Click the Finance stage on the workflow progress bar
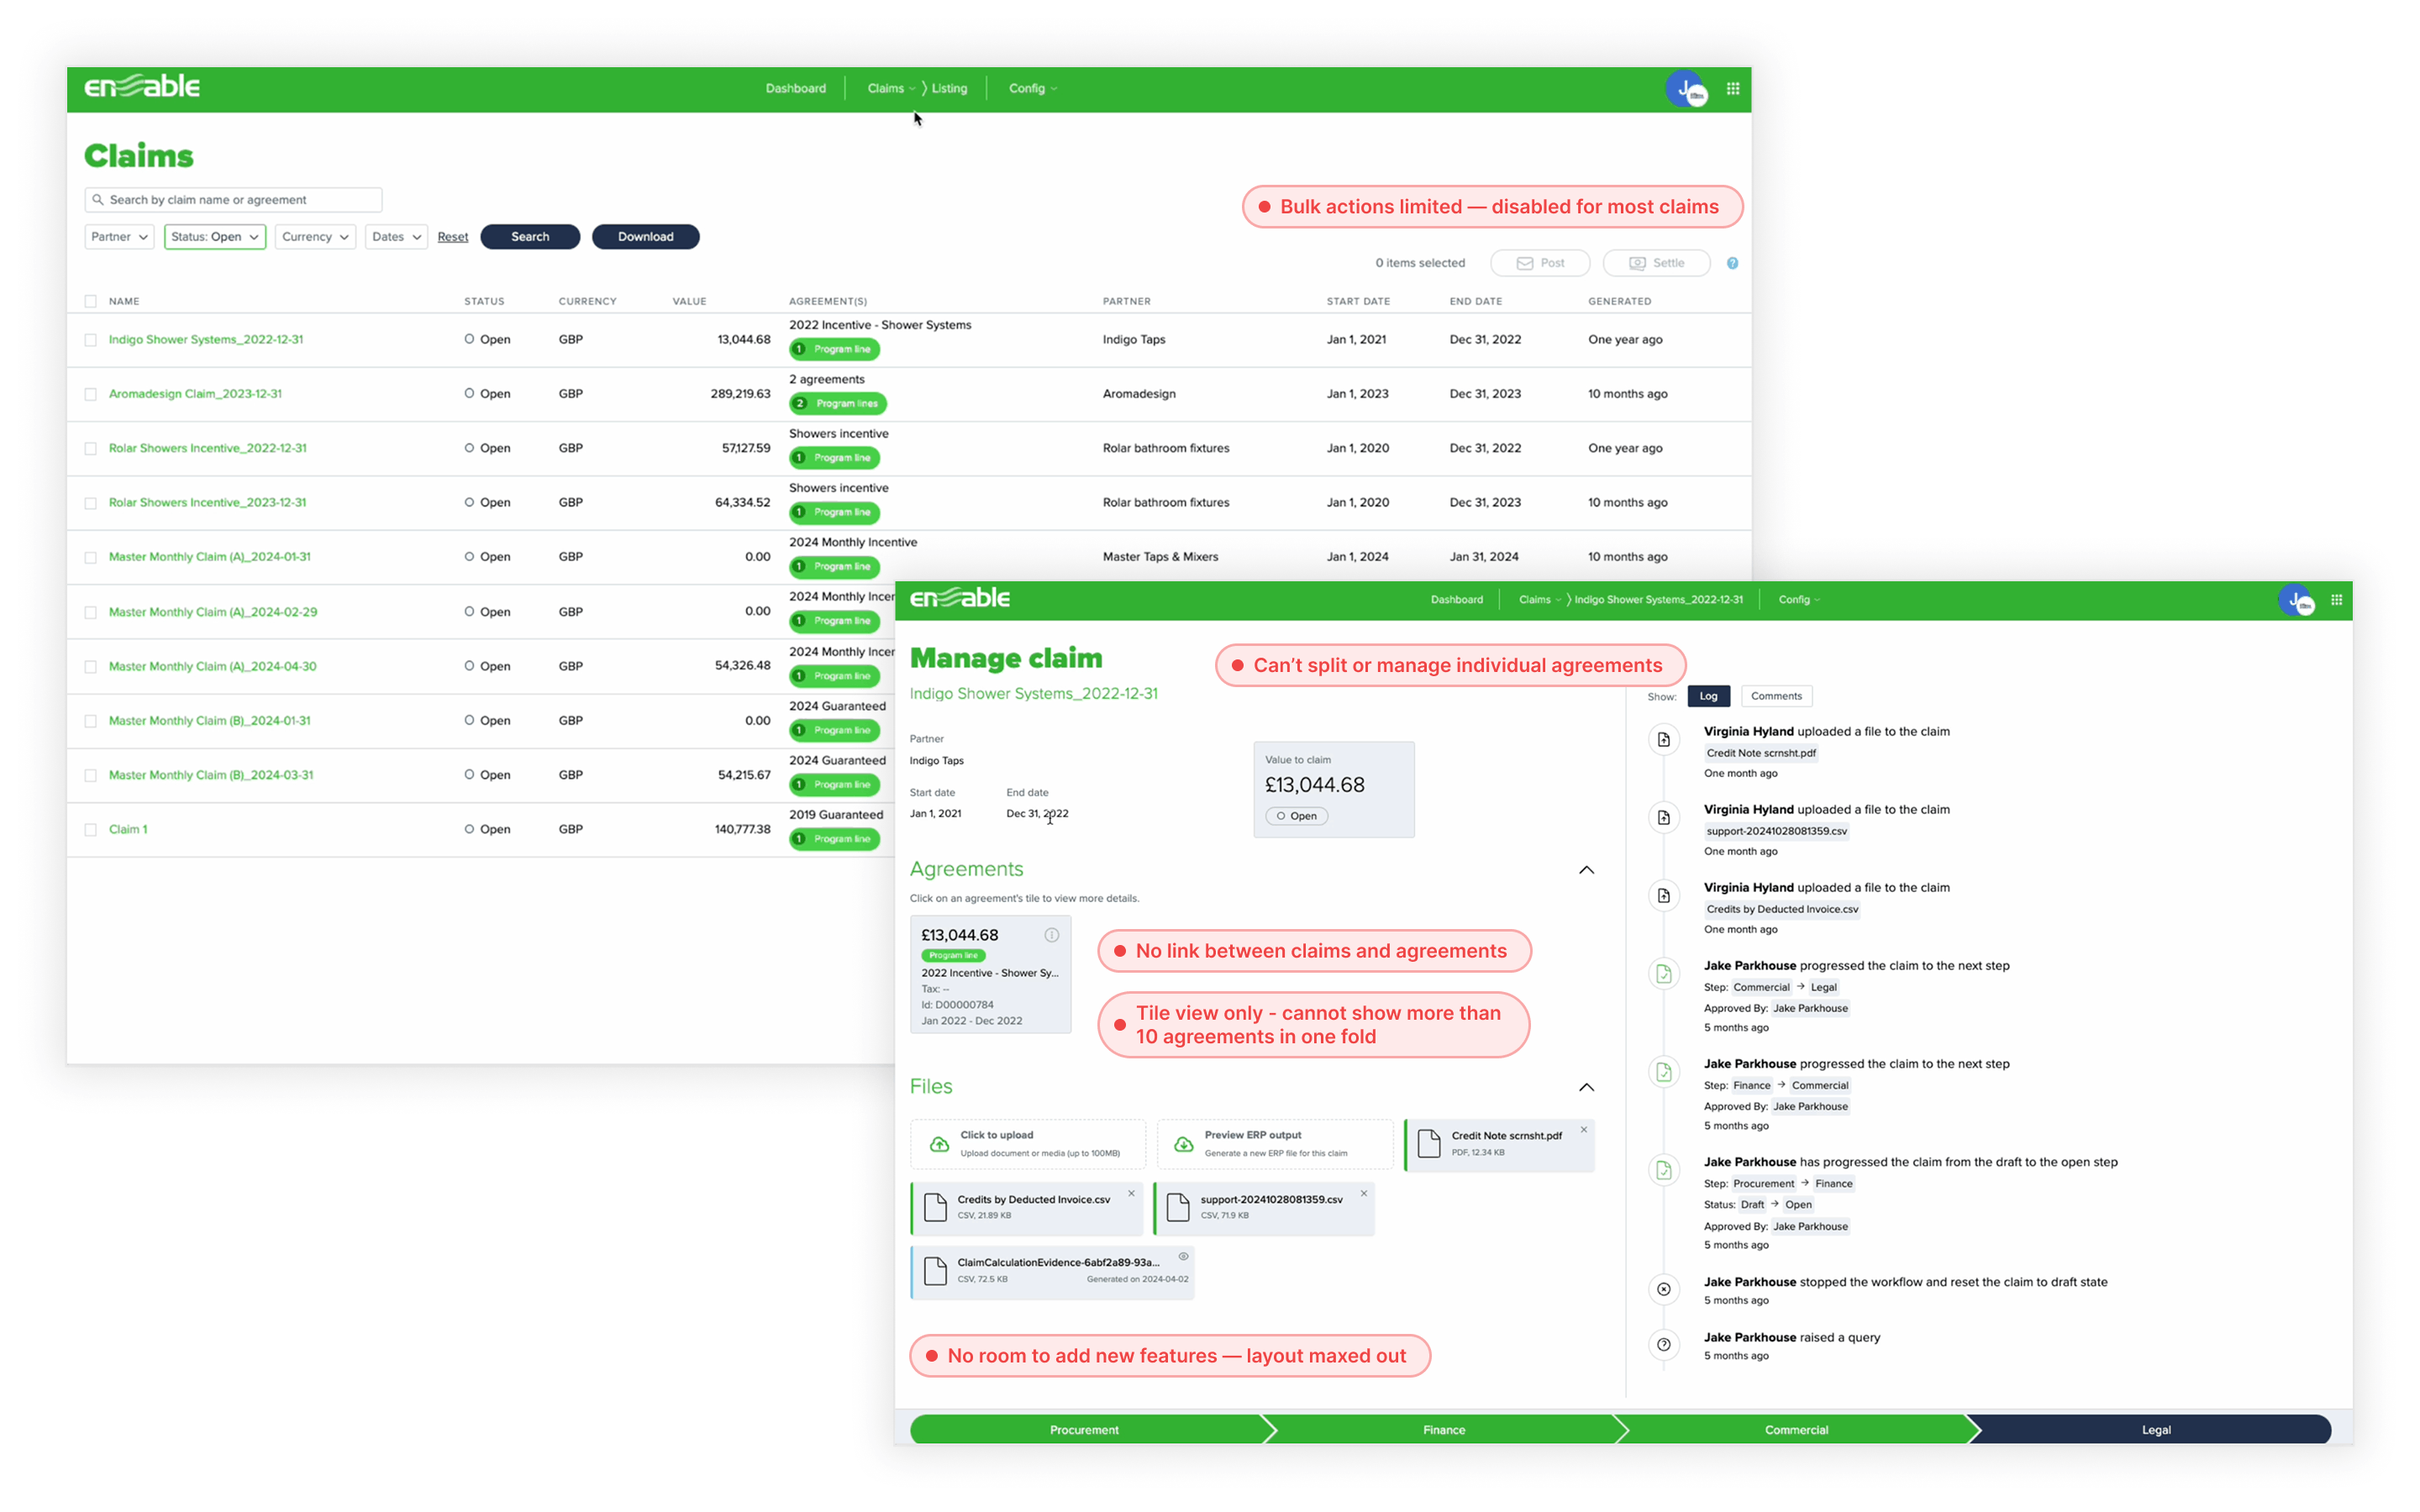This screenshot has height=1512, width=2420. coord(1444,1429)
